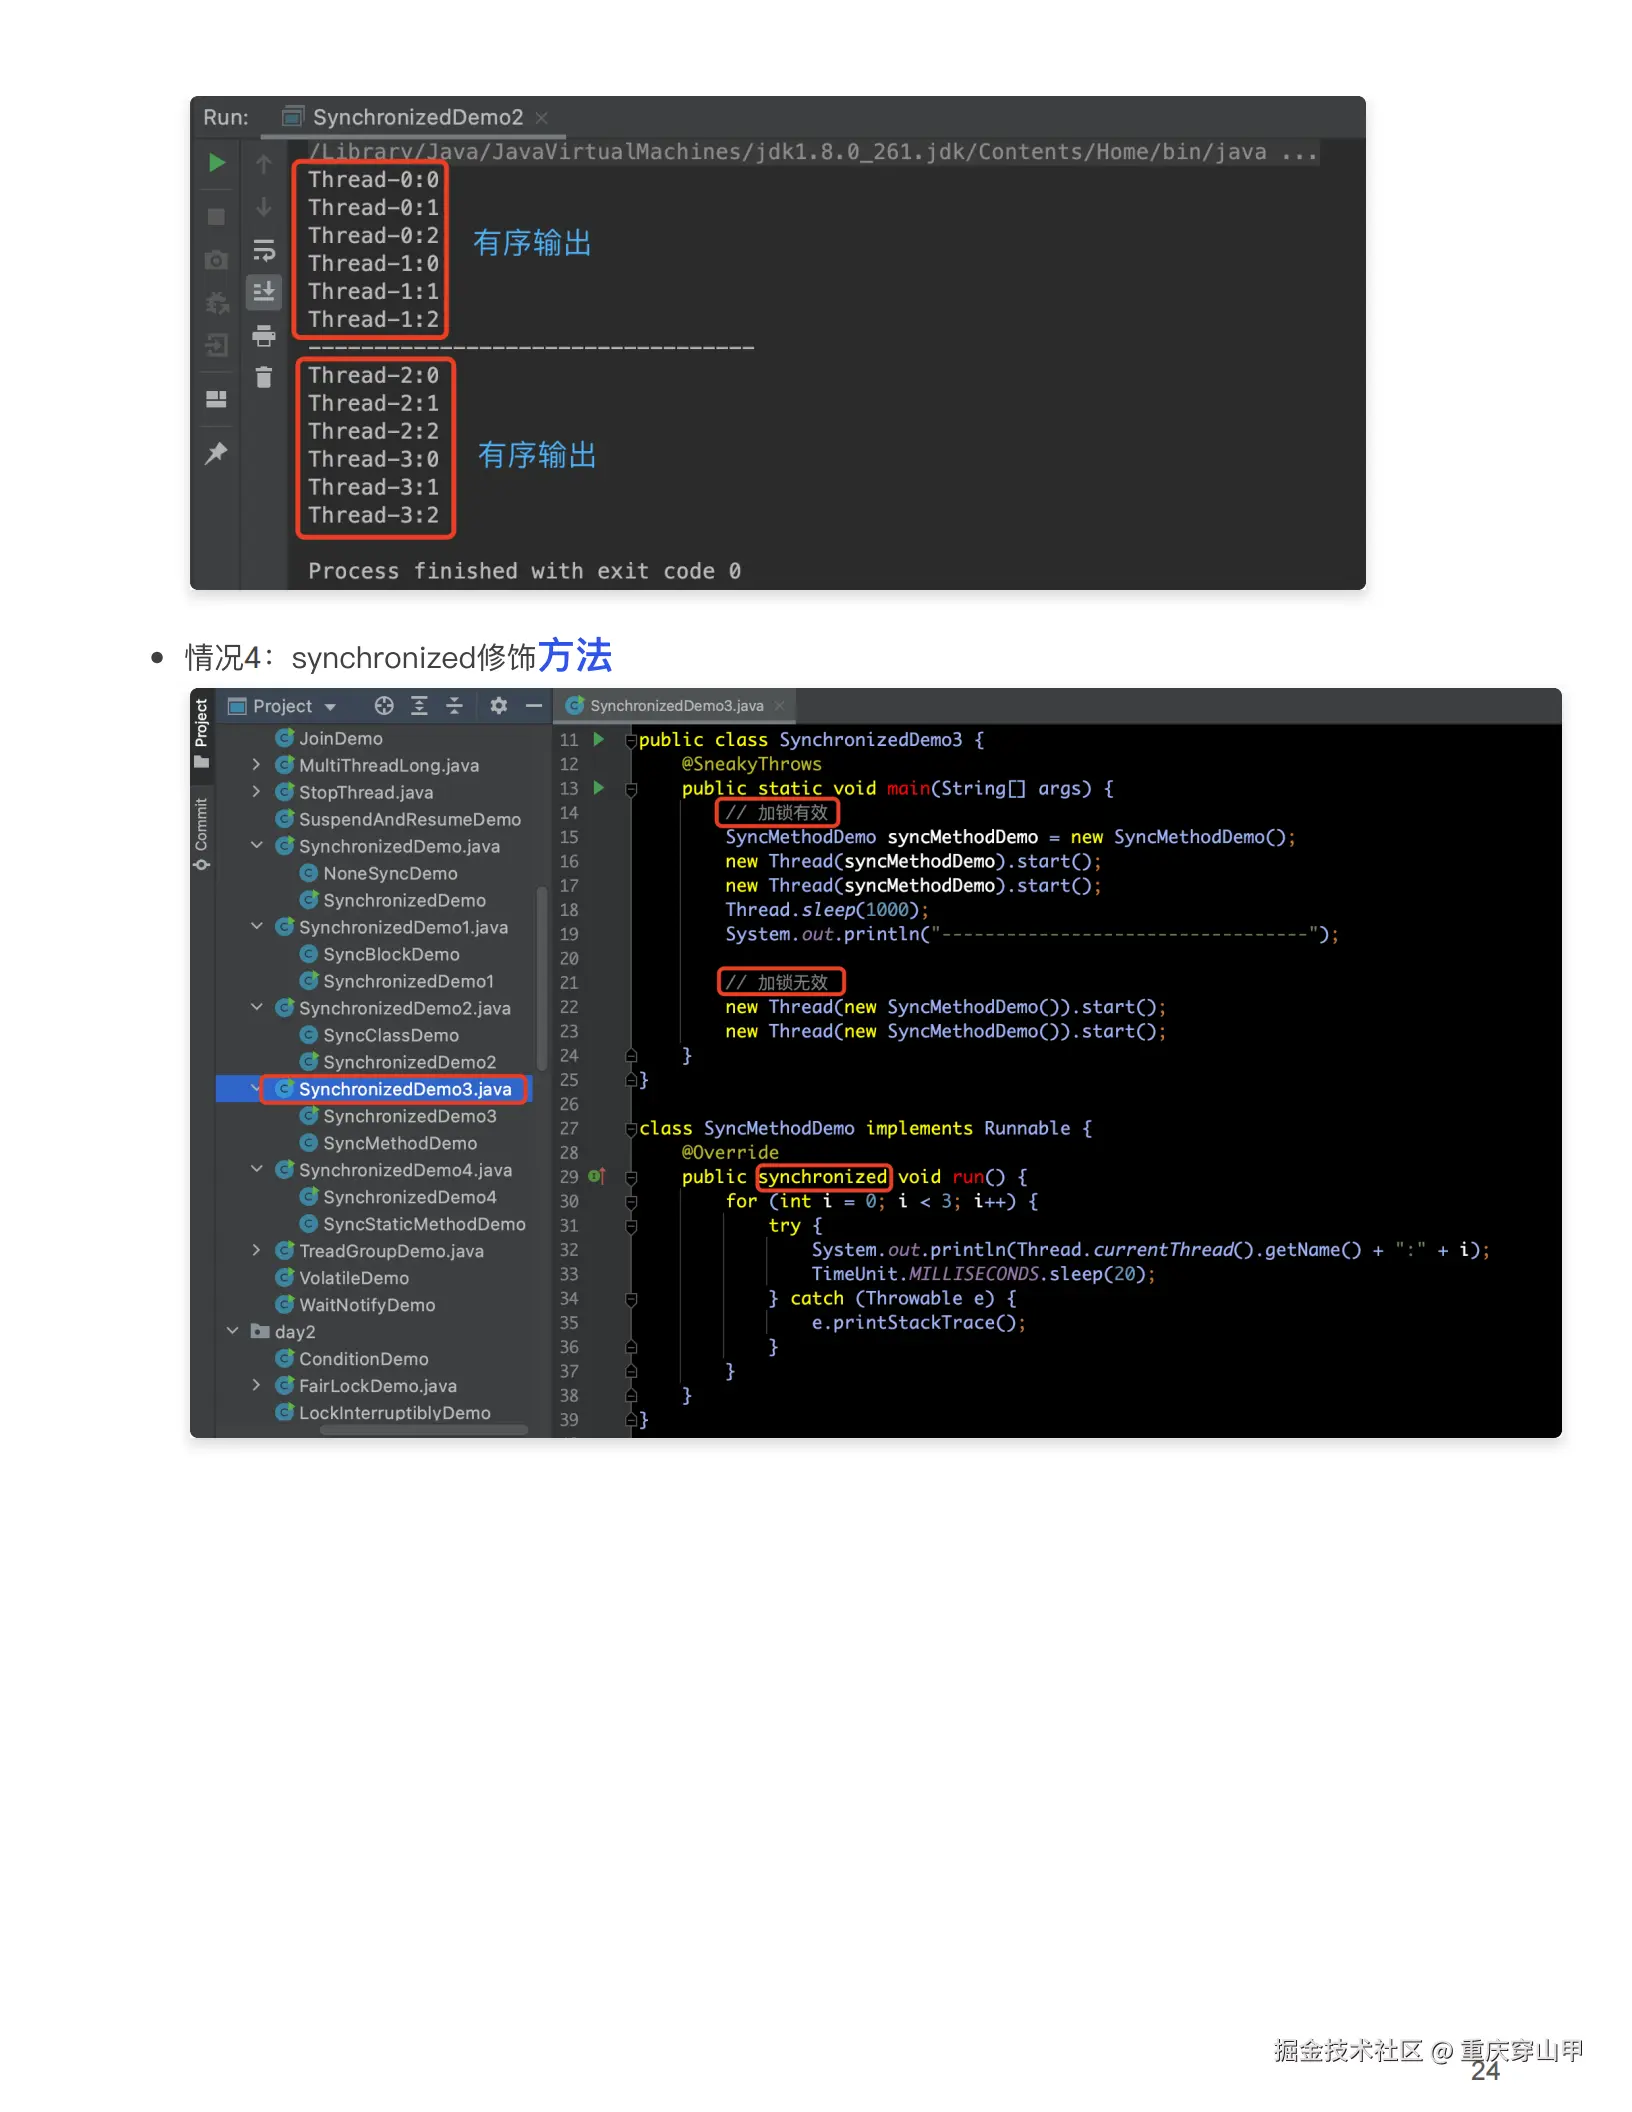The height and width of the screenshot is (2112, 1632).
Task: Select VolatileDemo class
Action: point(354,1278)
